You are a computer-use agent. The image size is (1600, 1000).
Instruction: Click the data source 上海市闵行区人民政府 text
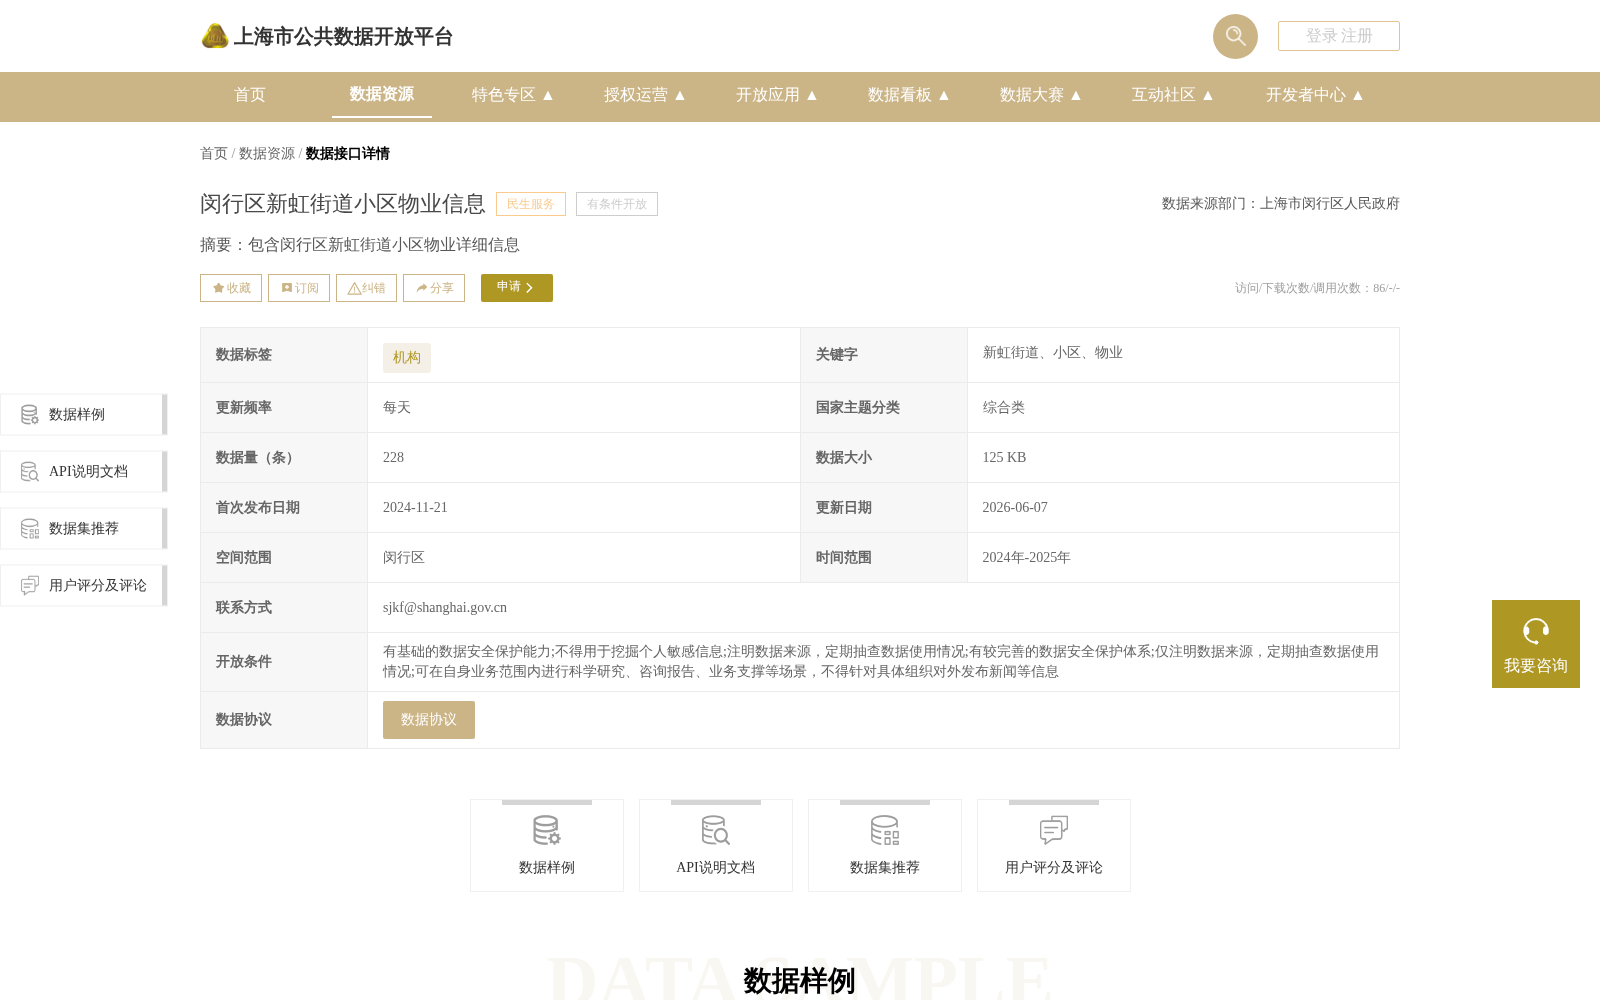pos(1330,204)
